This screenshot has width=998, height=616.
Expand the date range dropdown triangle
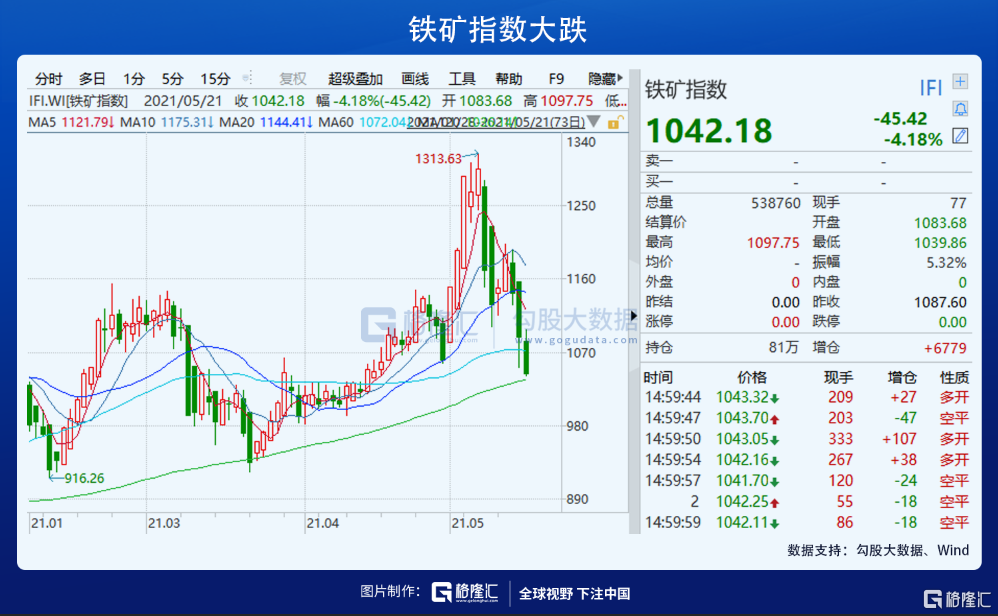click(595, 122)
